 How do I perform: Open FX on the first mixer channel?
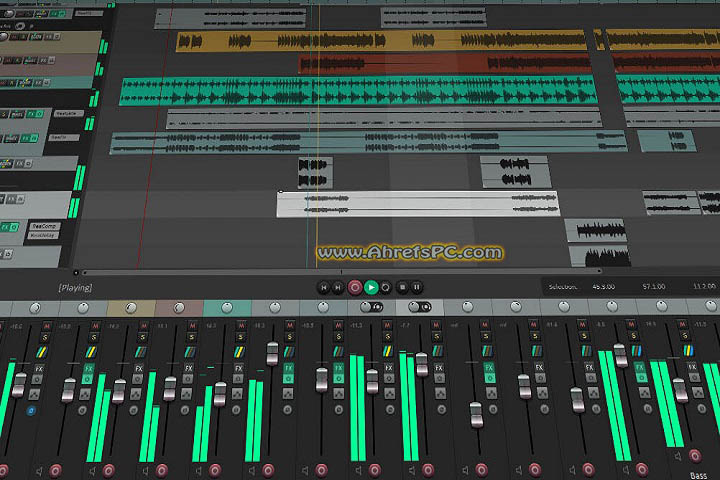point(39,370)
